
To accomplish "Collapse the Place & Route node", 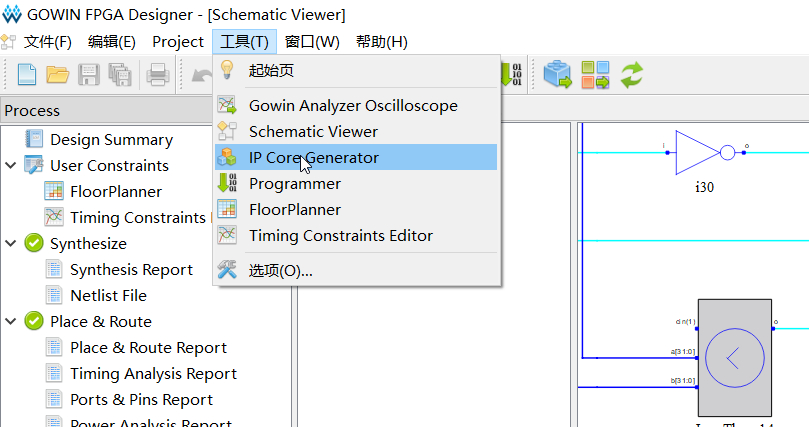I will click(11, 321).
